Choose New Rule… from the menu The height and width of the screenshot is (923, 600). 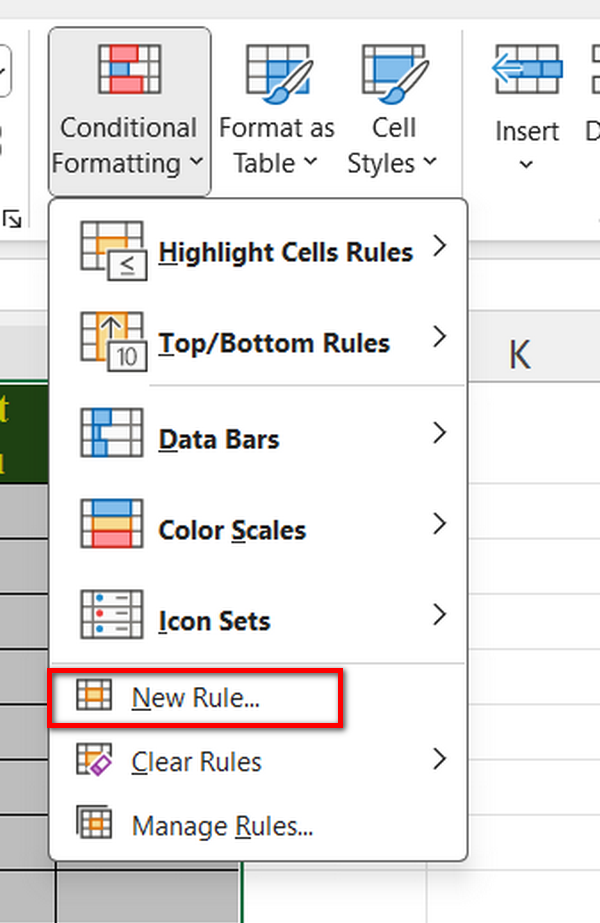point(195,698)
